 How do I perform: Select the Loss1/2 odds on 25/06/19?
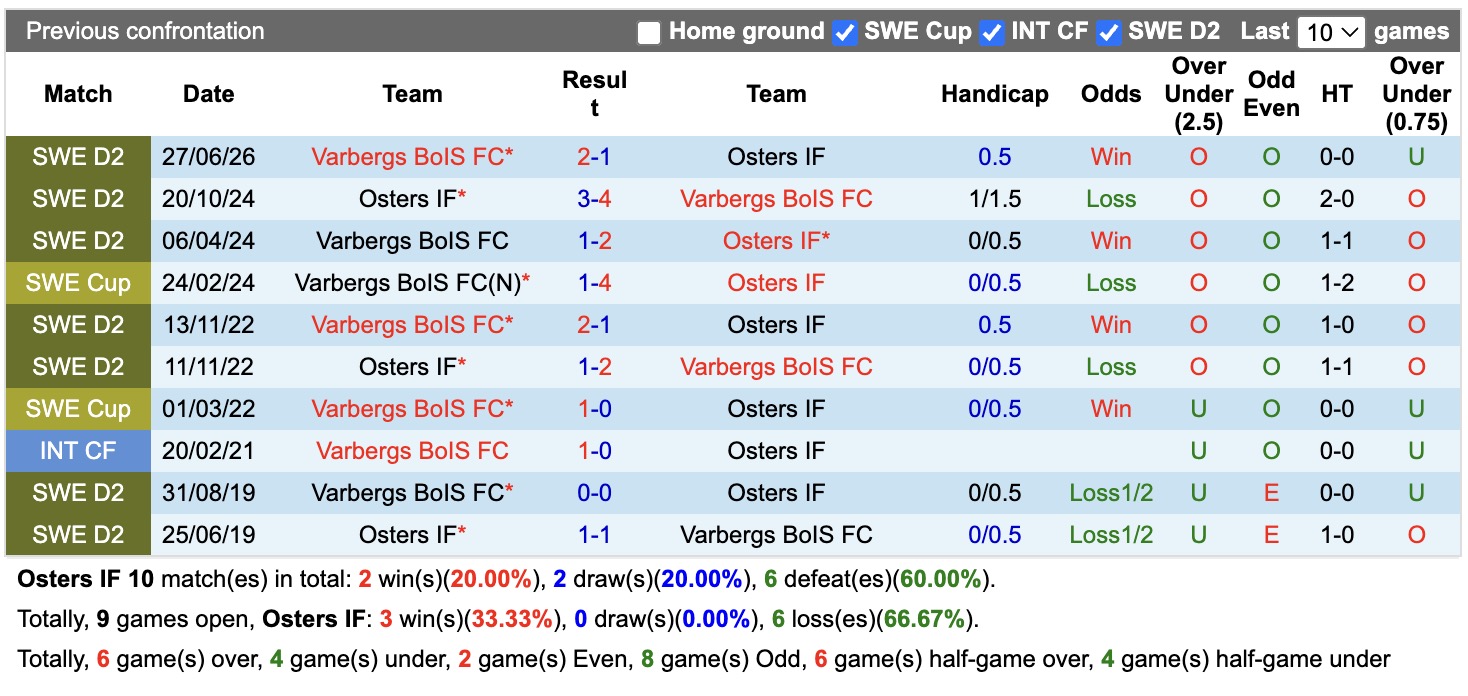(1111, 535)
